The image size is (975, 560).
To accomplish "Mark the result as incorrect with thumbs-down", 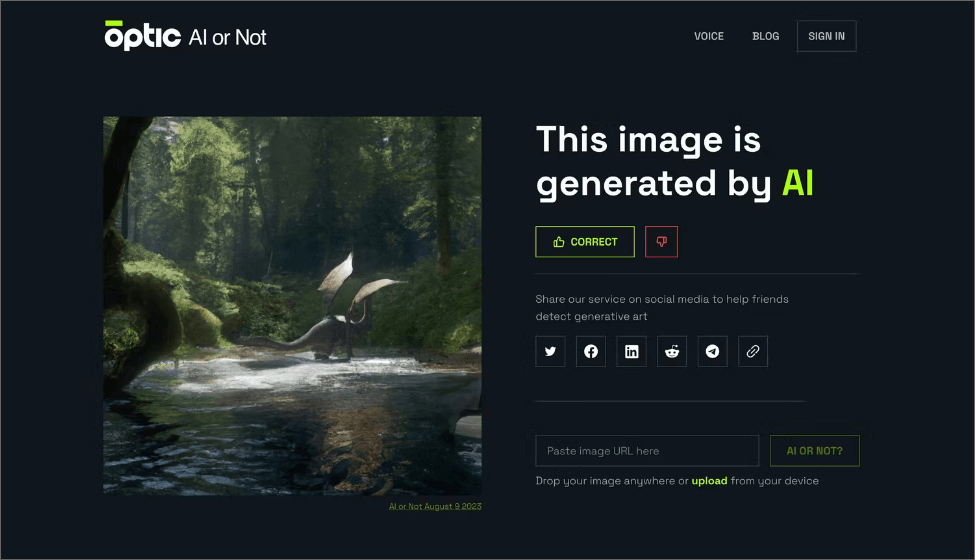I will click(661, 242).
